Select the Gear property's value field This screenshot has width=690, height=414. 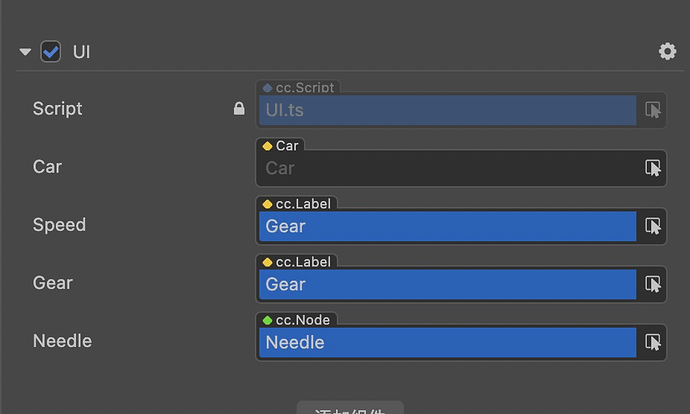[x=446, y=284]
